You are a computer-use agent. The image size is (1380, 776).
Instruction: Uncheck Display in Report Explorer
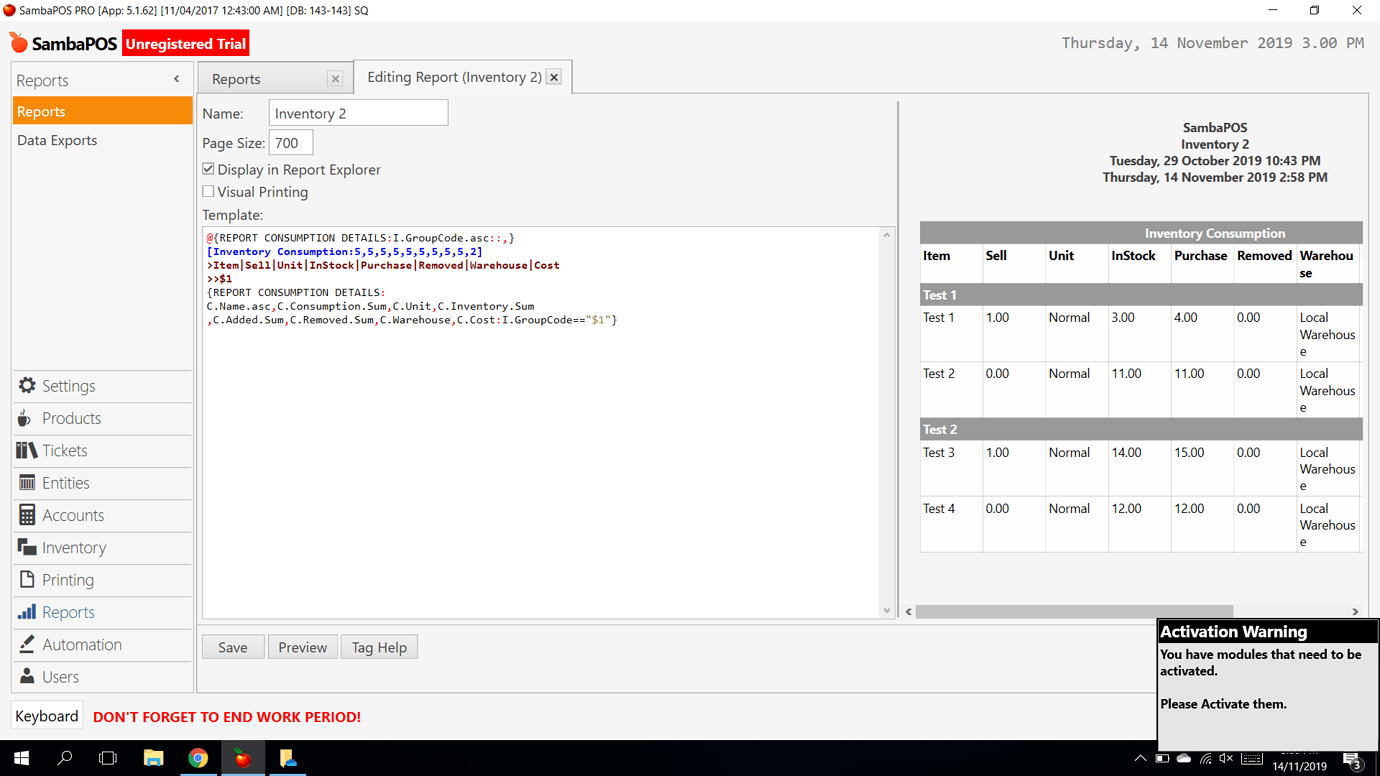[x=208, y=168]
